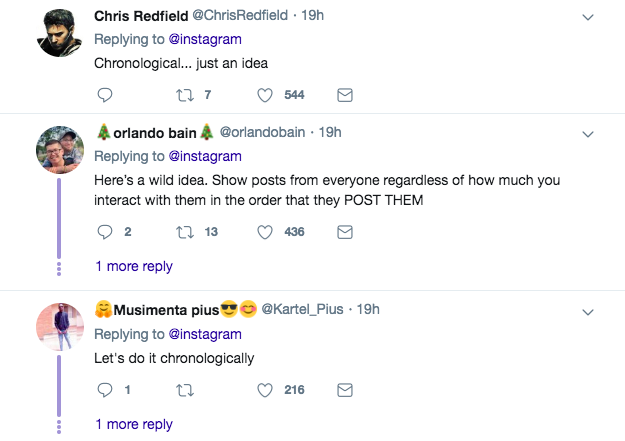This screenshot has width=625, height=441.
Task: Show 1 more reply under orlando bain's tweet
Action: 134,266
